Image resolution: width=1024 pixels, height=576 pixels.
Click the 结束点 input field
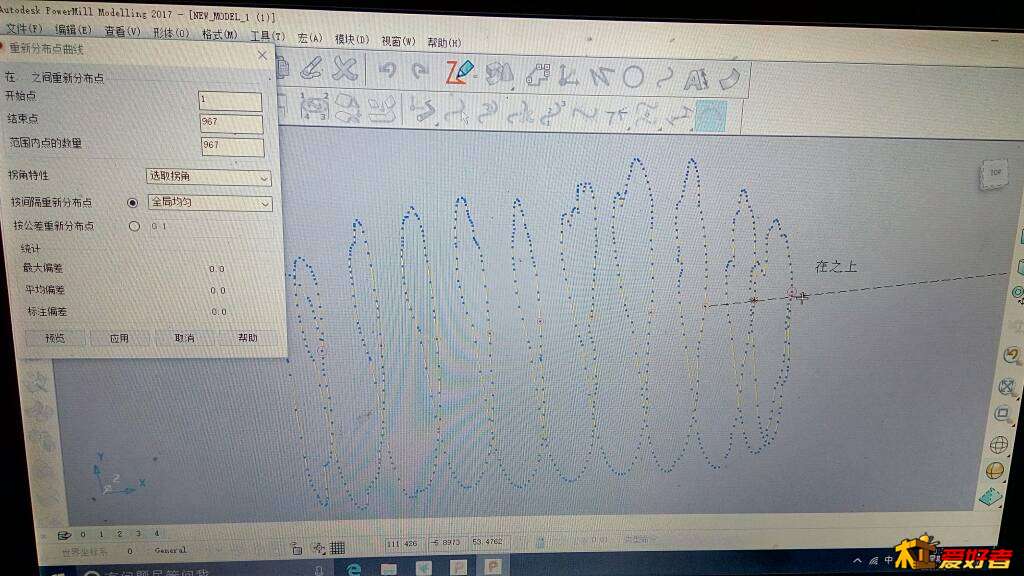[231, 123]
